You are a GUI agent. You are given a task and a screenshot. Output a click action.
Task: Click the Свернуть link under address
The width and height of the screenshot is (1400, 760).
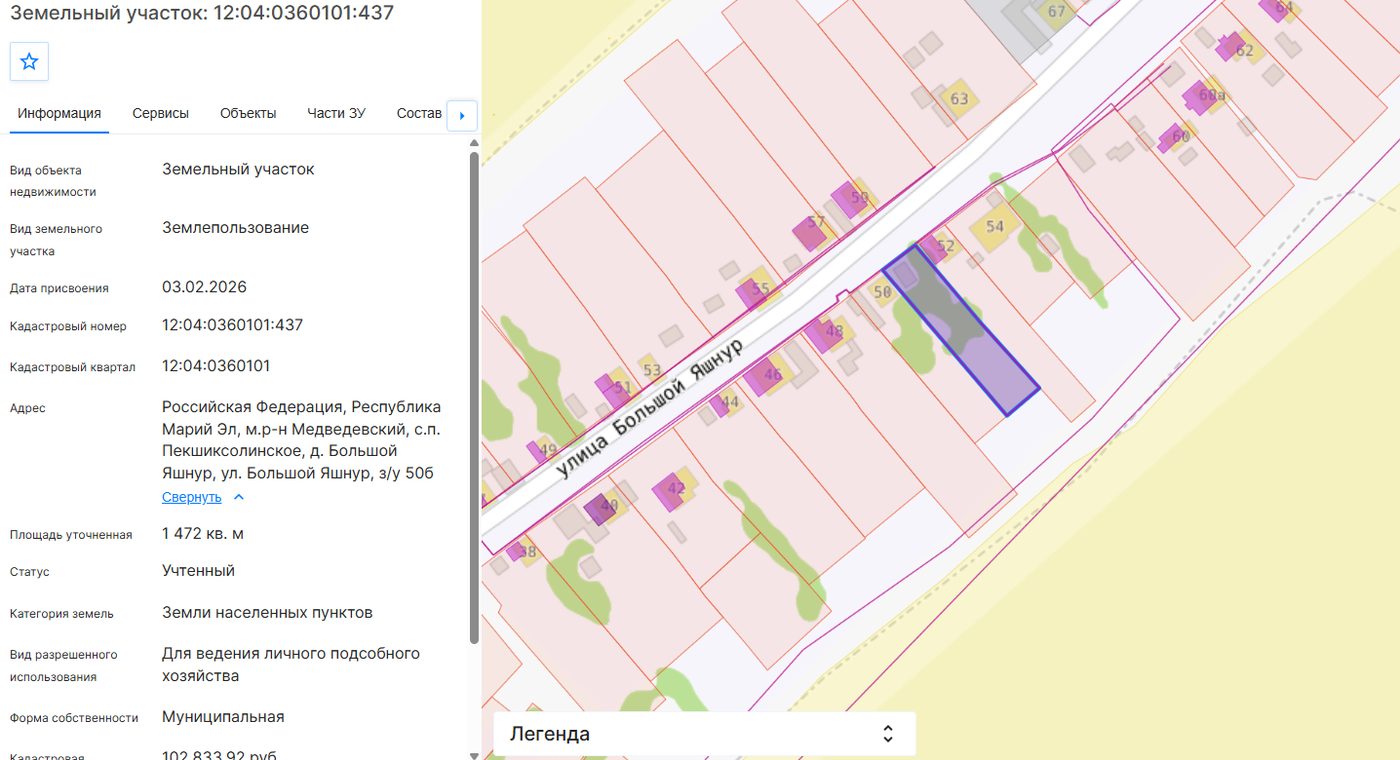click(x=192, y=497)
